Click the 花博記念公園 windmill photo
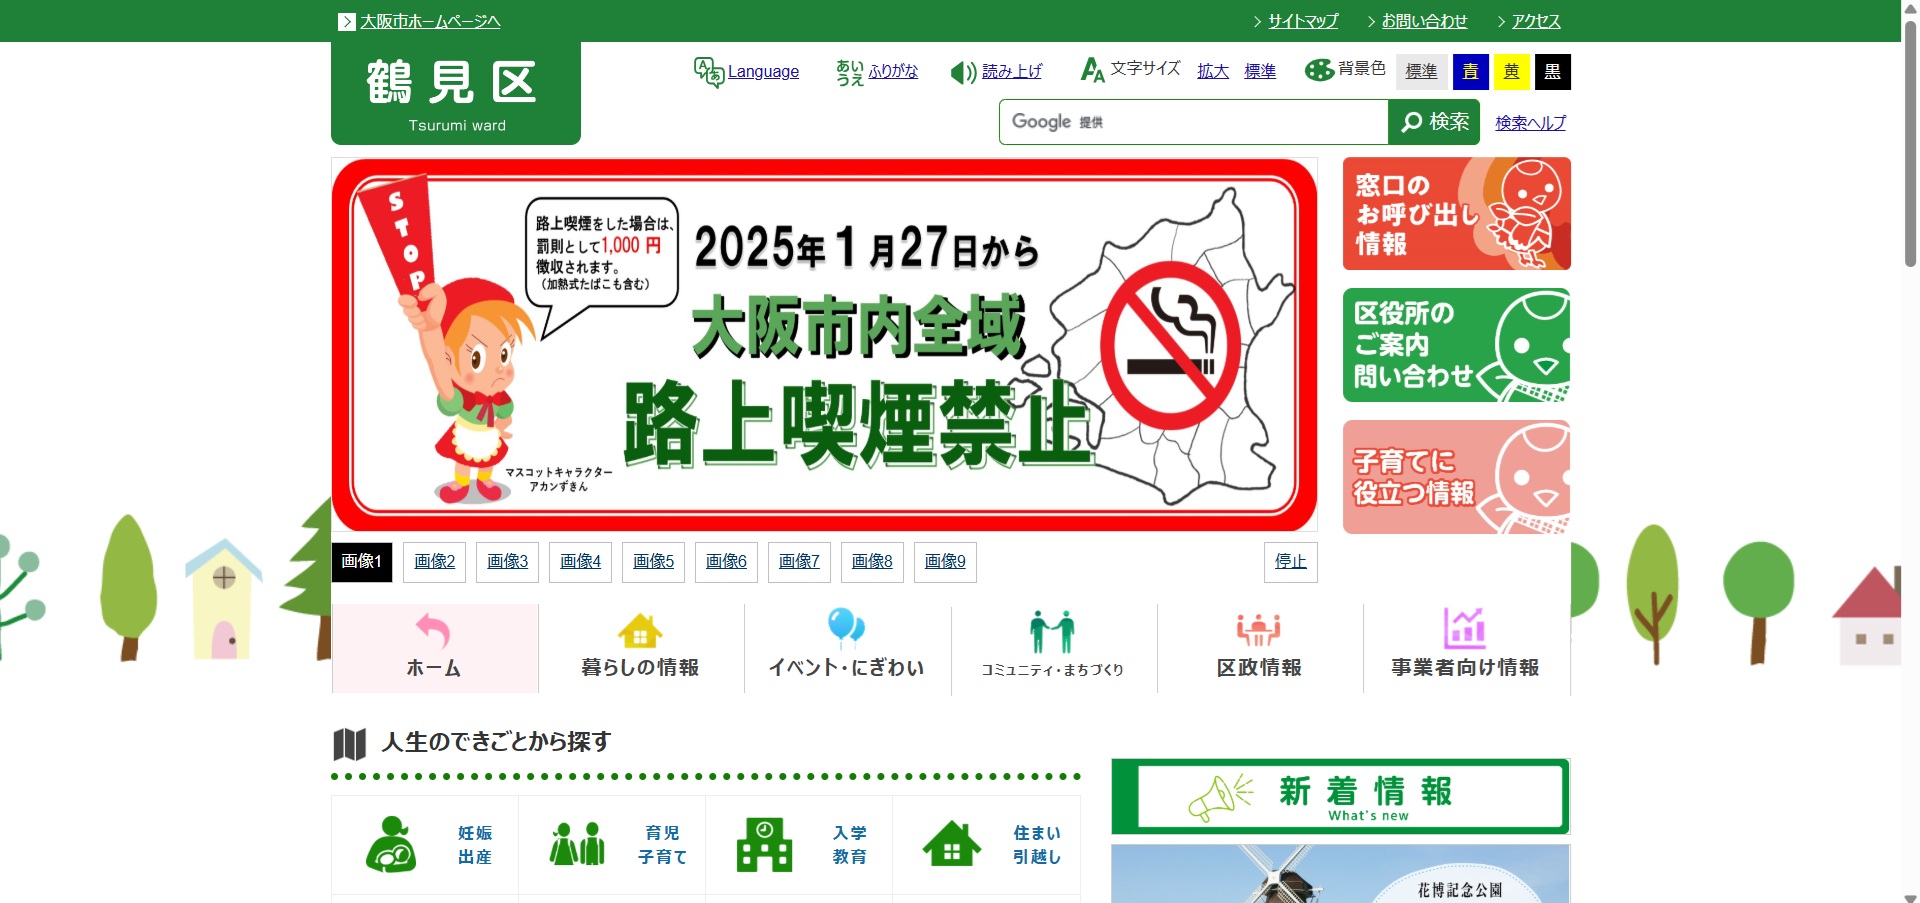Screen dimensions: 1920x903 tap(1341, 873)
